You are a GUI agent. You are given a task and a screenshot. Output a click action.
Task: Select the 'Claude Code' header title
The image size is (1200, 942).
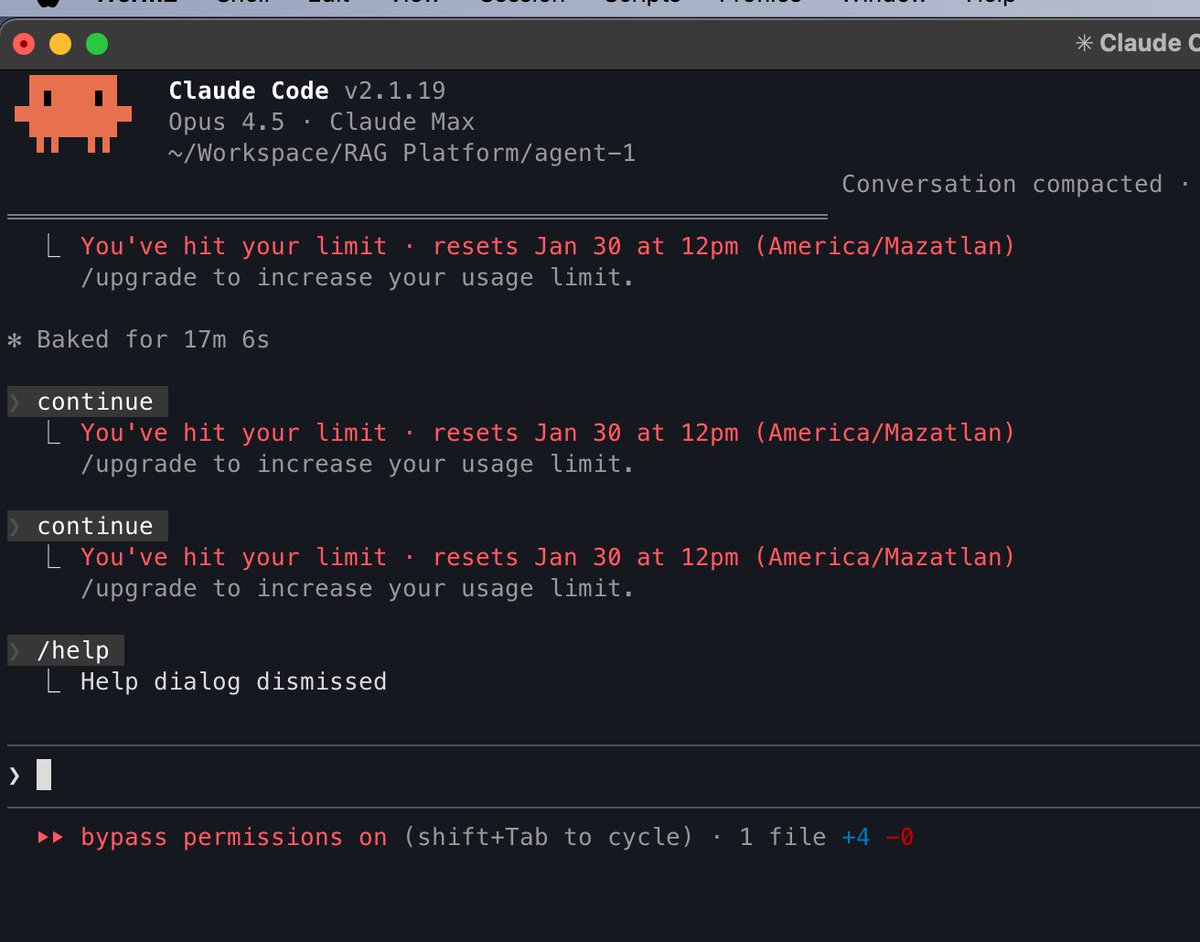pyautogui.click(x=249, y=91)
